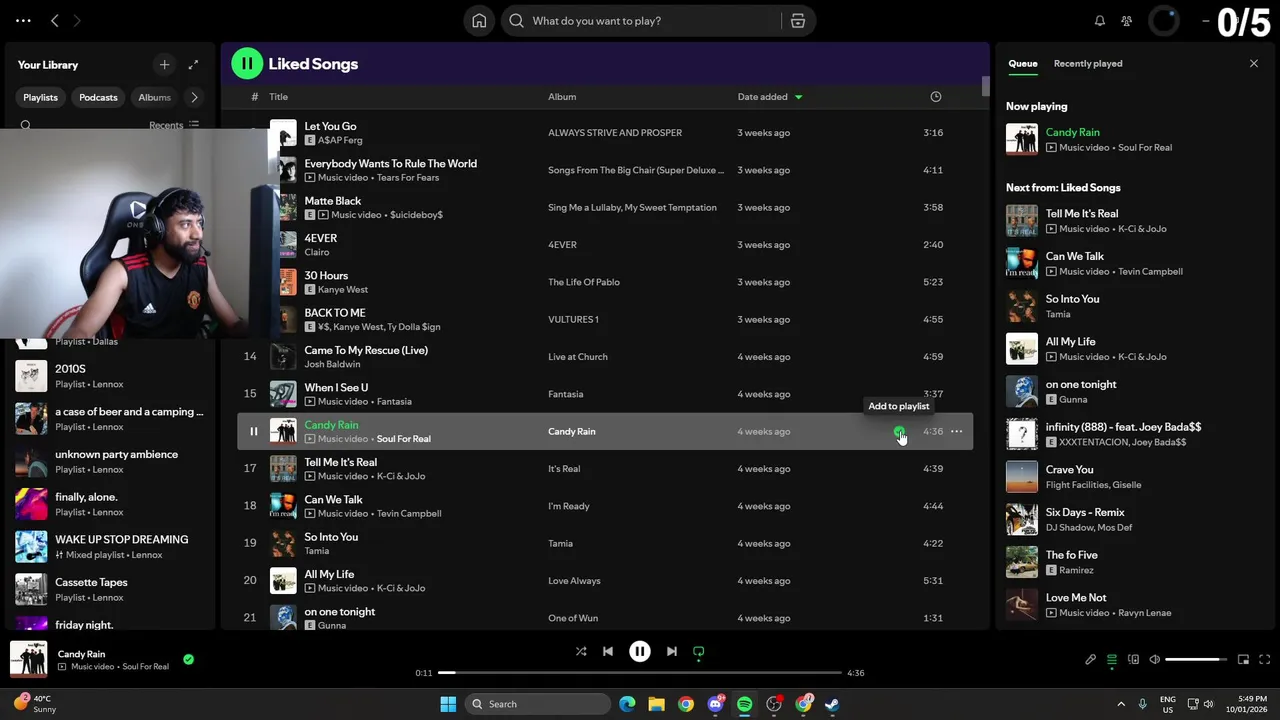Filter library by Albums chip
Image resolution: width=1280 pixels, height=720 pixels.
click(154, 97)
